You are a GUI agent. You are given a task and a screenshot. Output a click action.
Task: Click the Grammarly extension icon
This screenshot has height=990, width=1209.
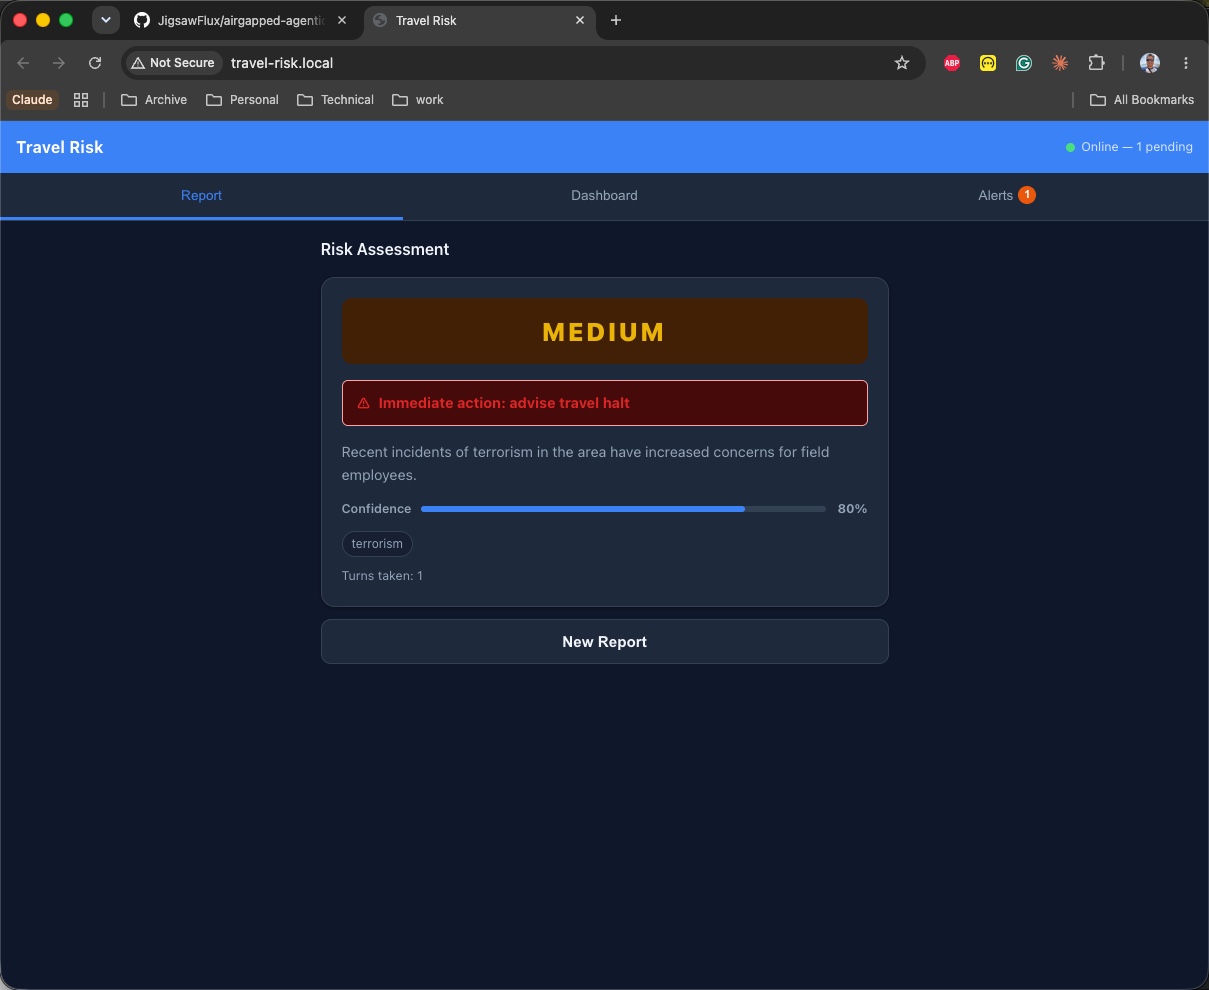pyautogui.click(x=1024, y=63)
